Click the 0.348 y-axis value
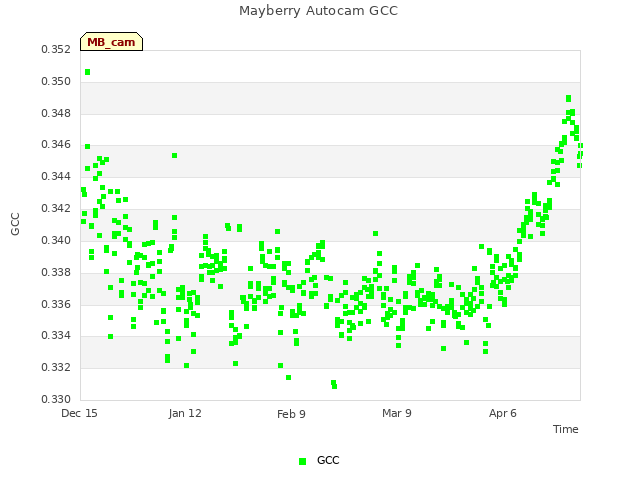The width and height of the screenshot is (640, 480). point(56,113)
